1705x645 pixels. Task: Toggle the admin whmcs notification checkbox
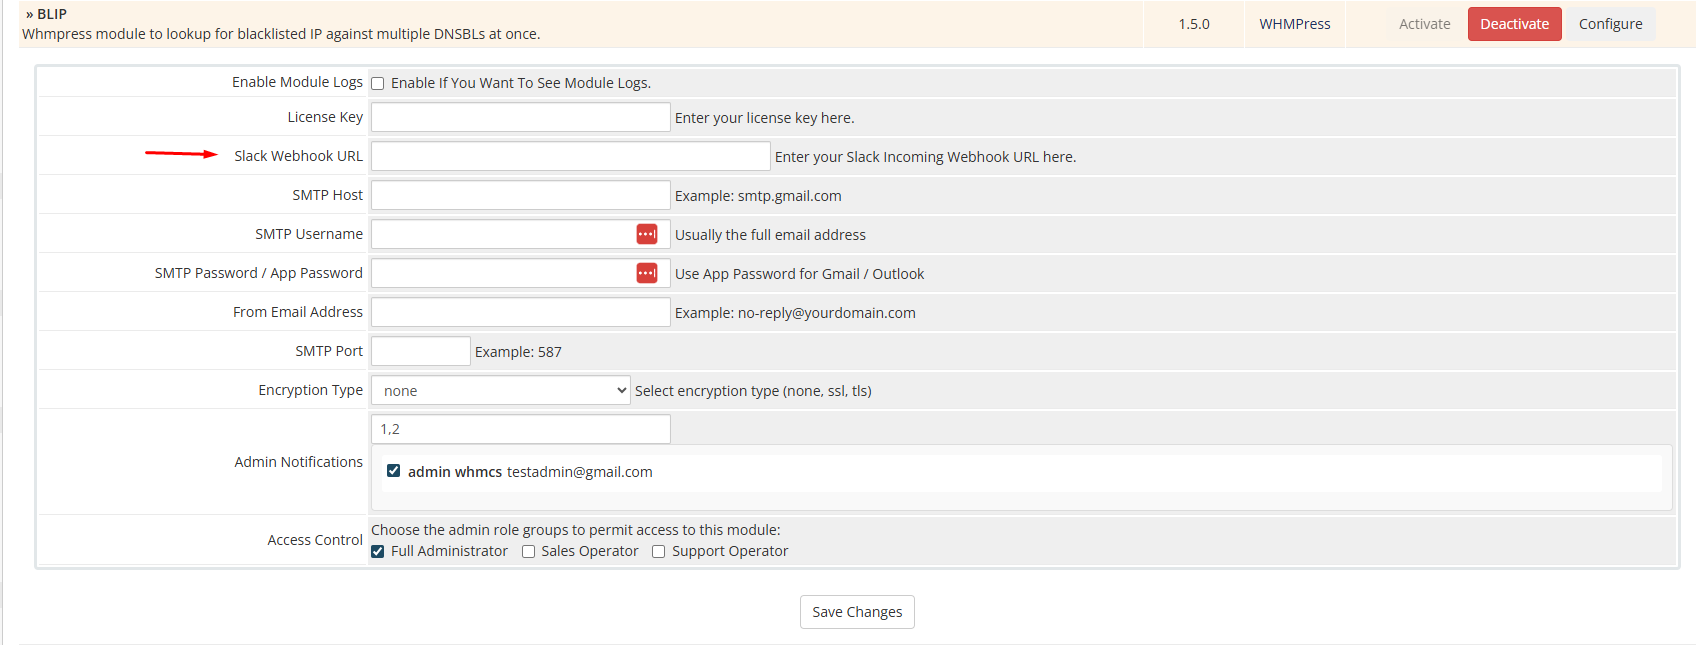(x=394, y=471)
